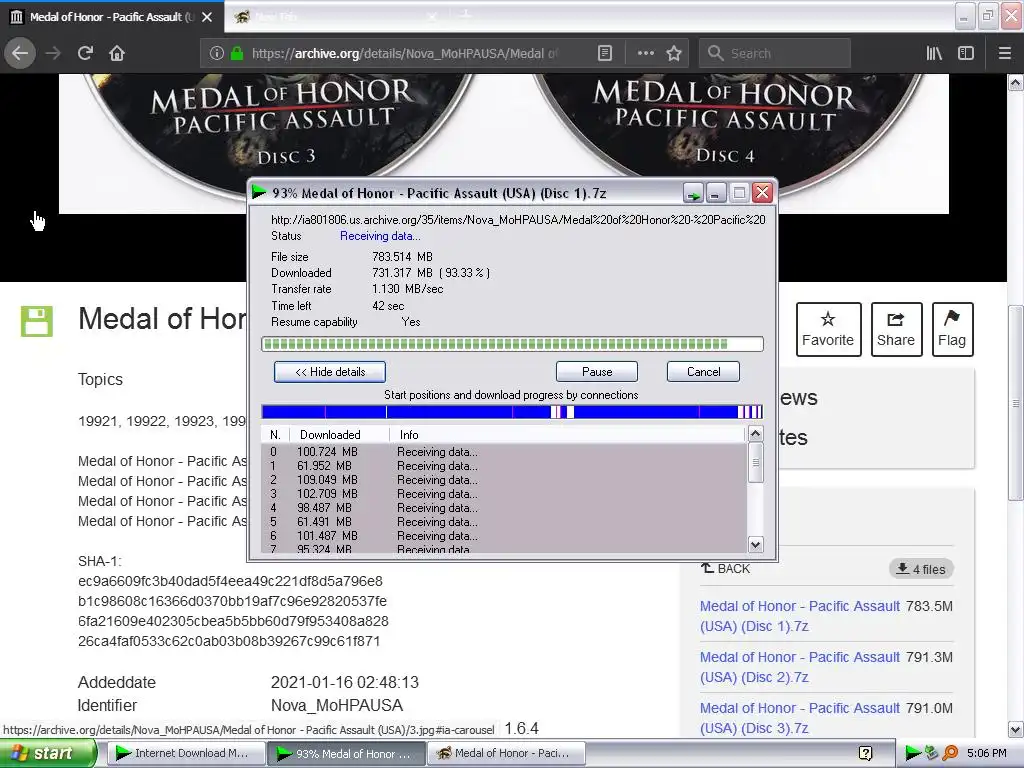Open Firefox hamburger menu

[x=1004, y=54]
